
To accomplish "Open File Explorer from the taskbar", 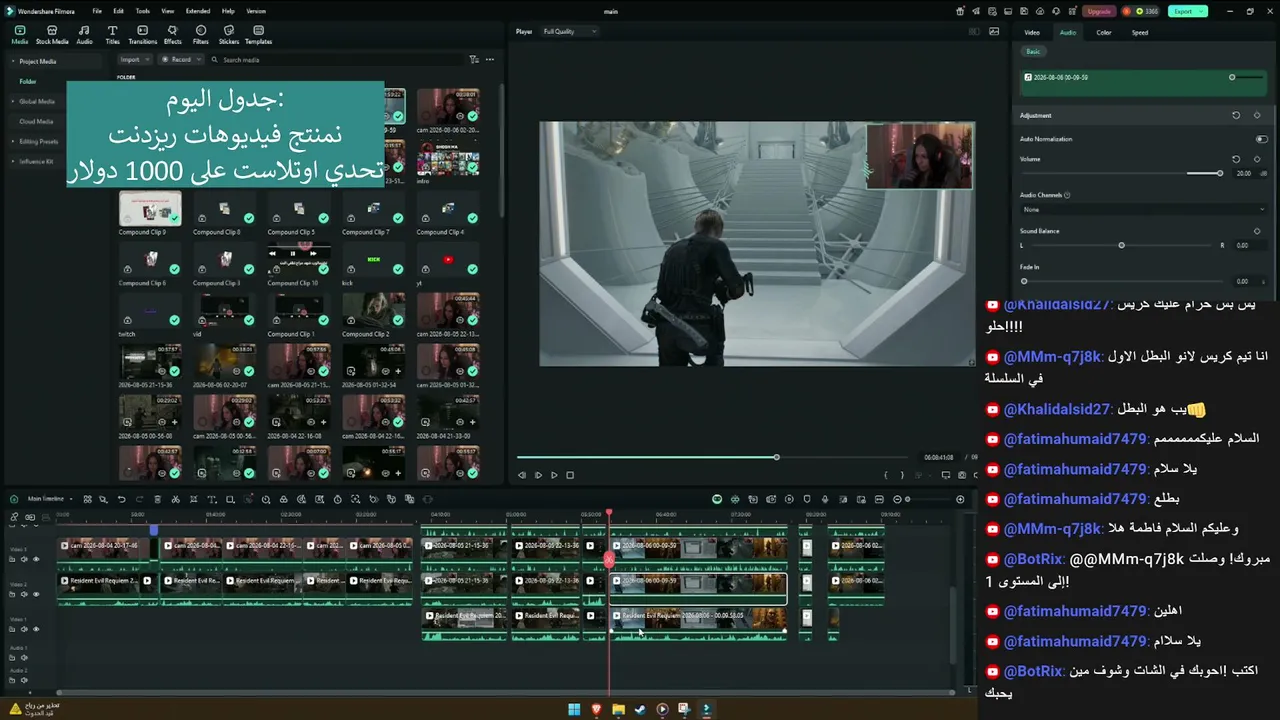I will pyautogui.click(x=619, y=710).
